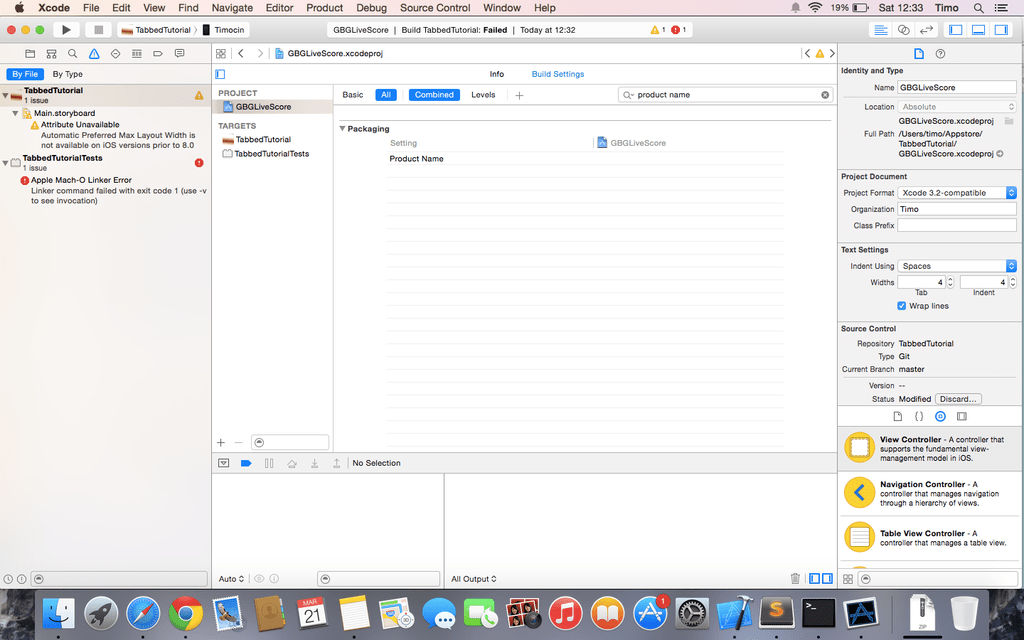Open the Project Format dropdown
This screenshot has height=640, width=1024.
(957, 193)
